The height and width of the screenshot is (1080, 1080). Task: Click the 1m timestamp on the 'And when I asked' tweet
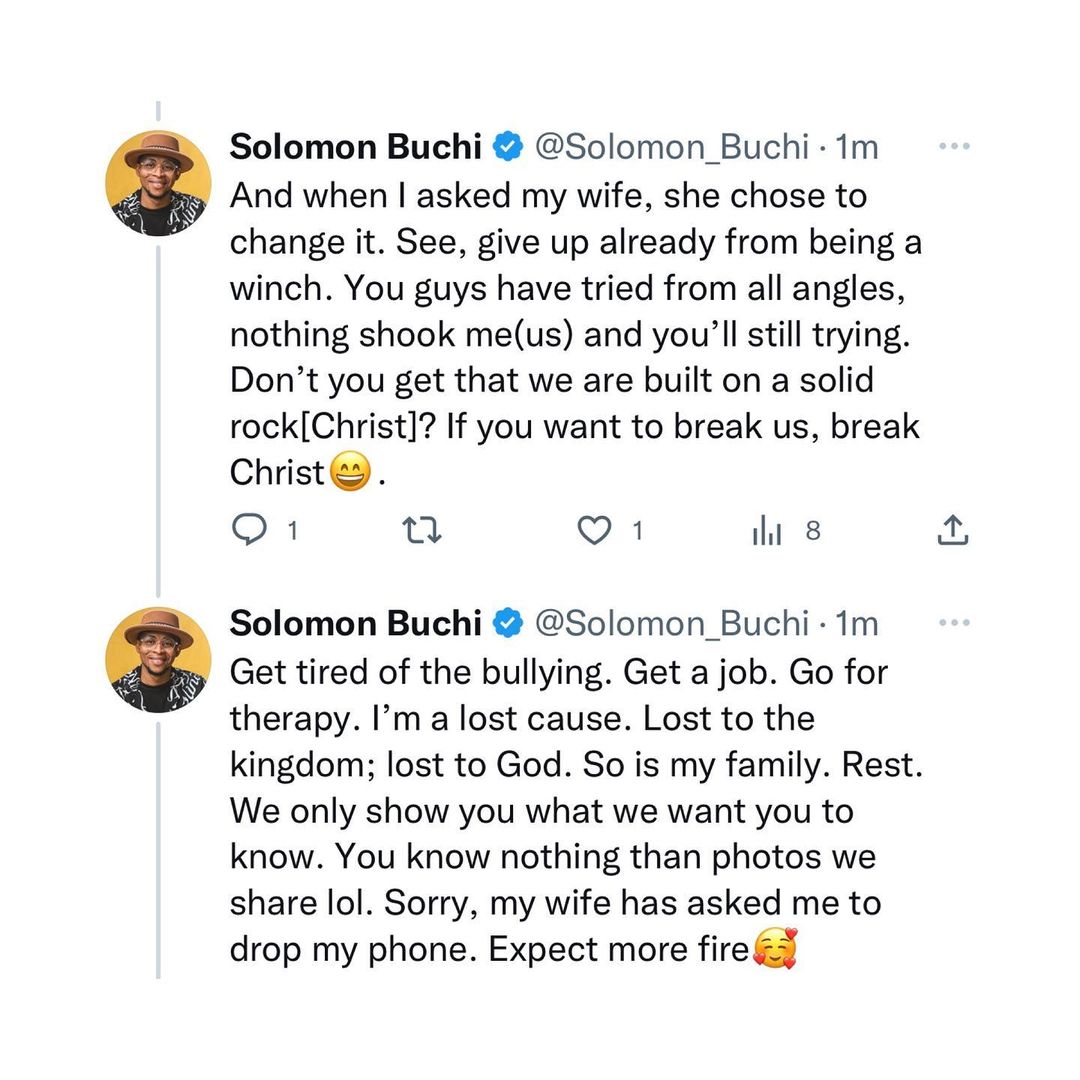[x=856, y=147]
